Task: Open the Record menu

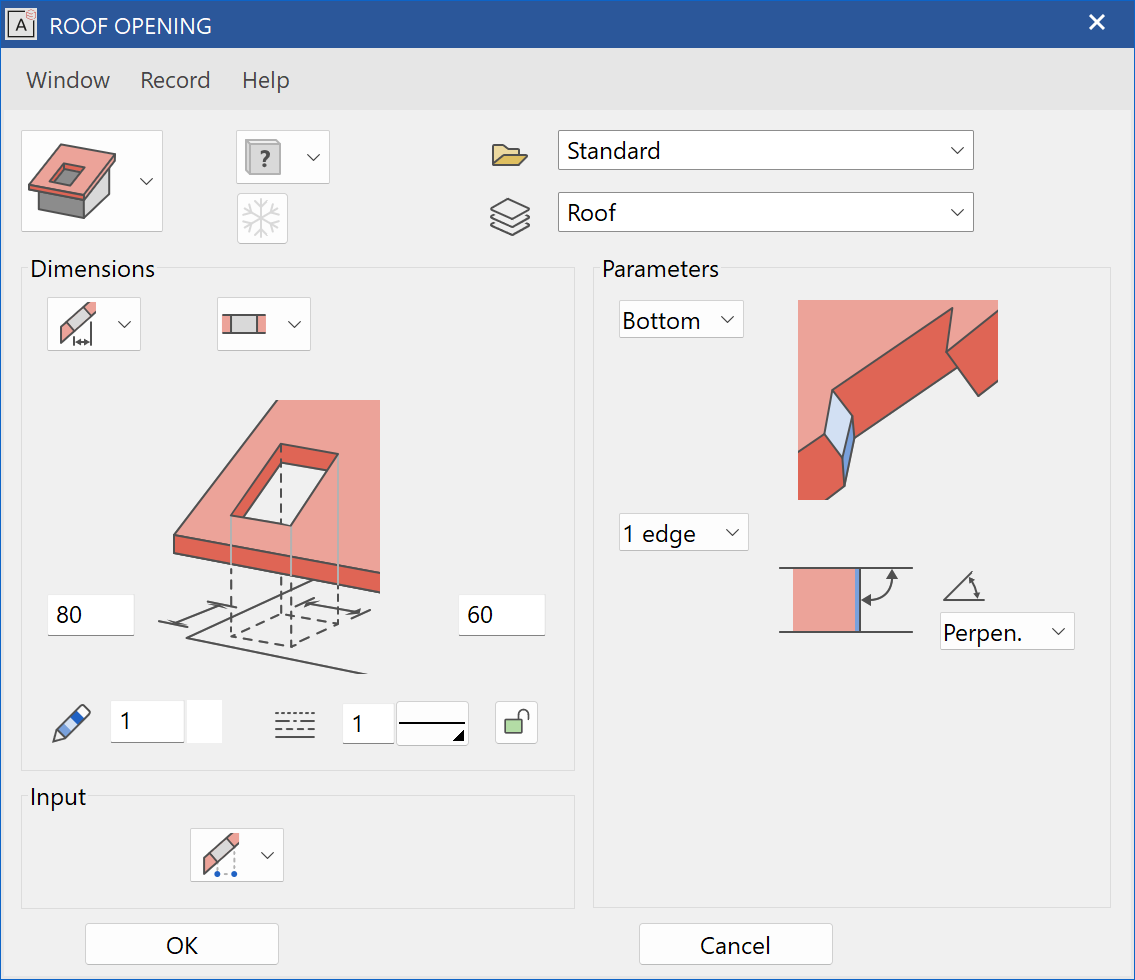Action: click(x=175, y=80)
